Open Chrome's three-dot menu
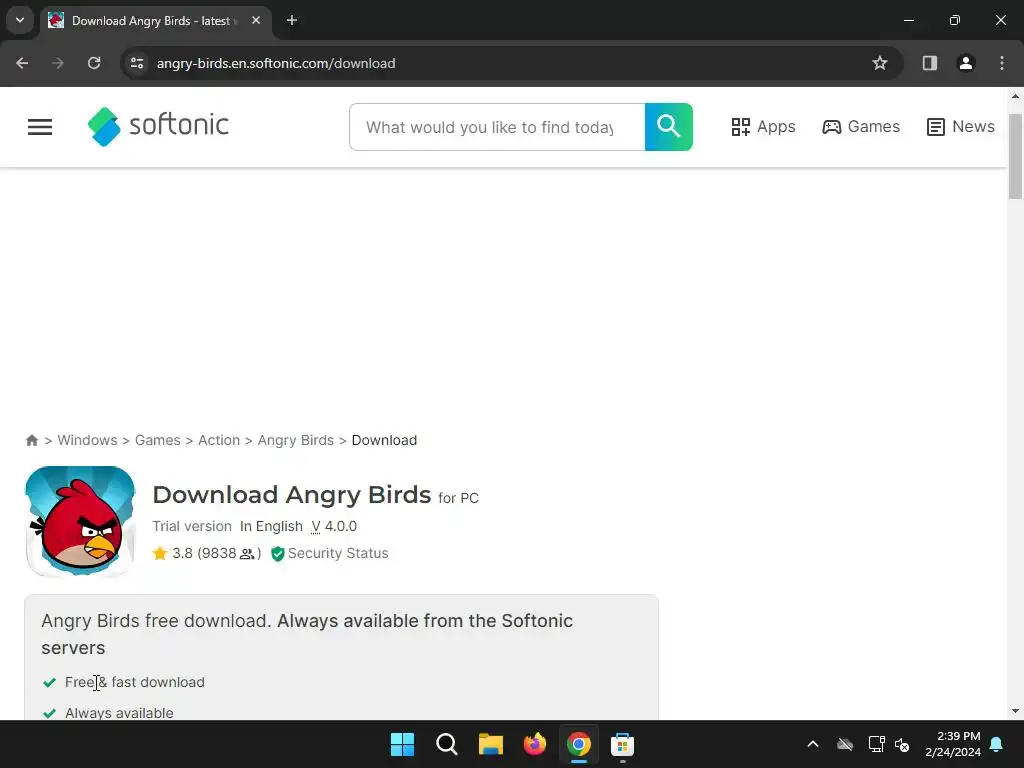This screenshot has width=1024, height=768. [1002, 63]
